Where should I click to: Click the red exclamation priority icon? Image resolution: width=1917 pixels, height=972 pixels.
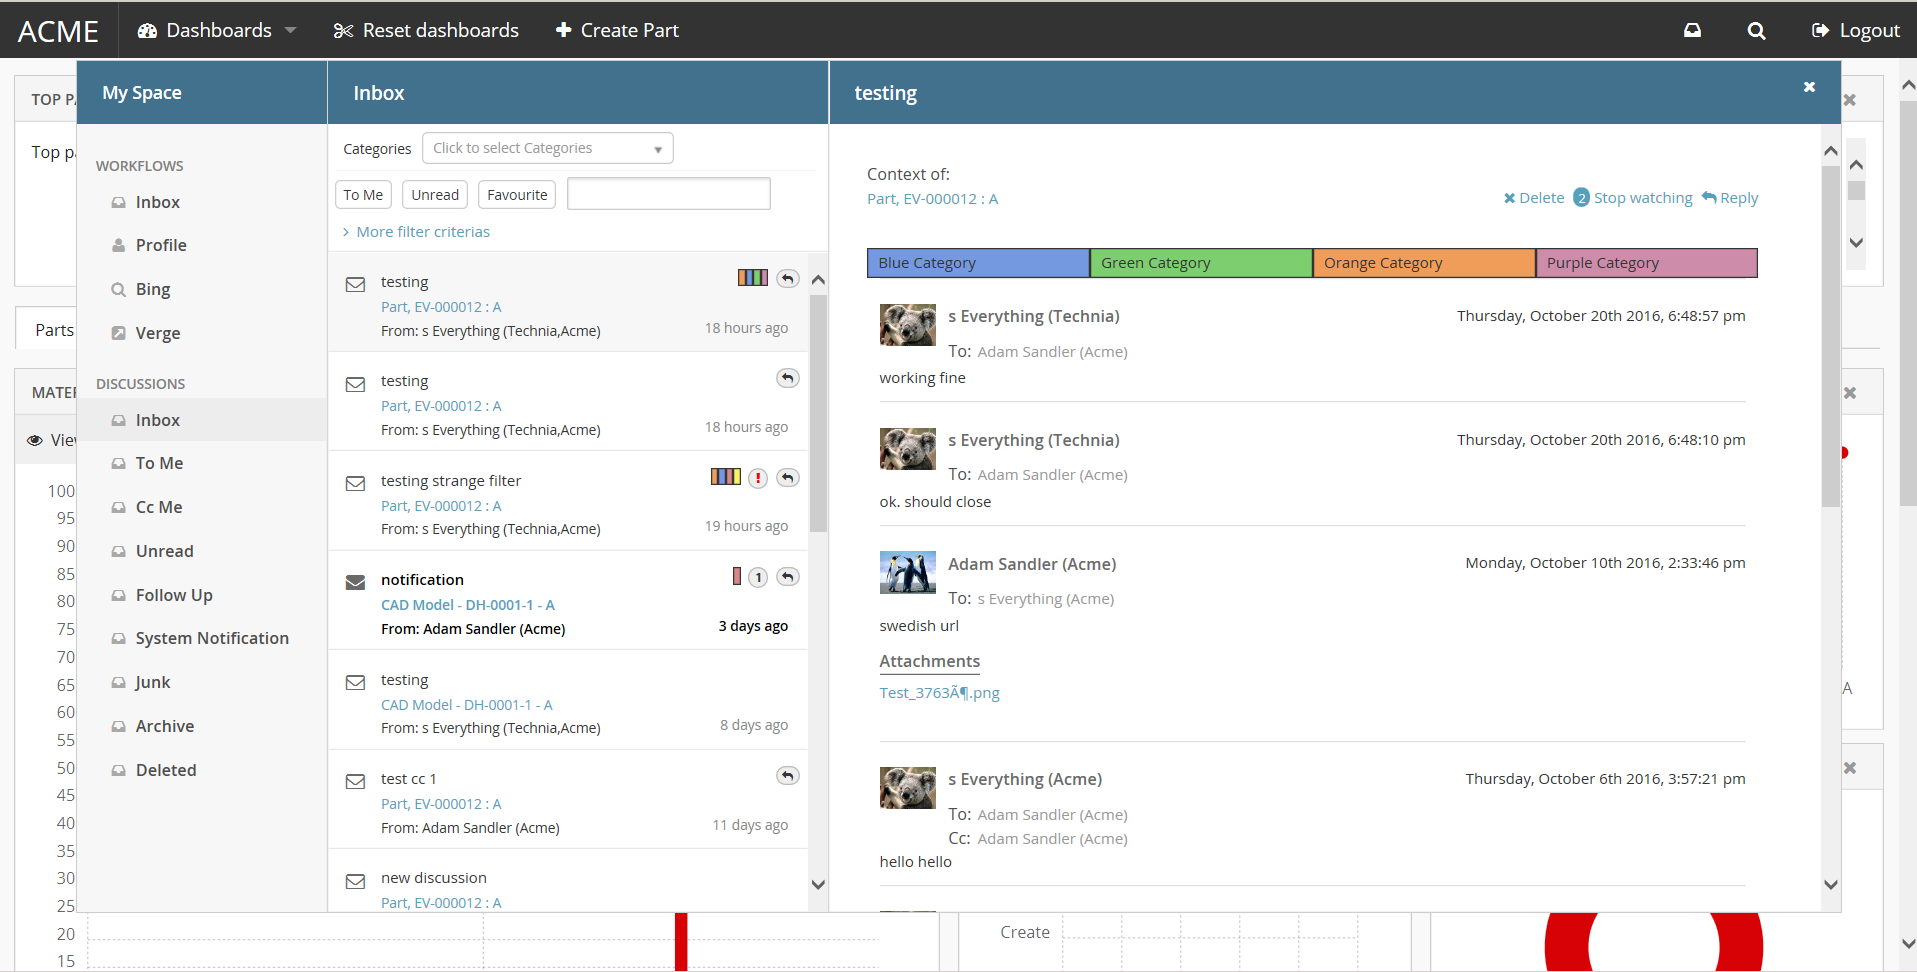pos(758,478)
